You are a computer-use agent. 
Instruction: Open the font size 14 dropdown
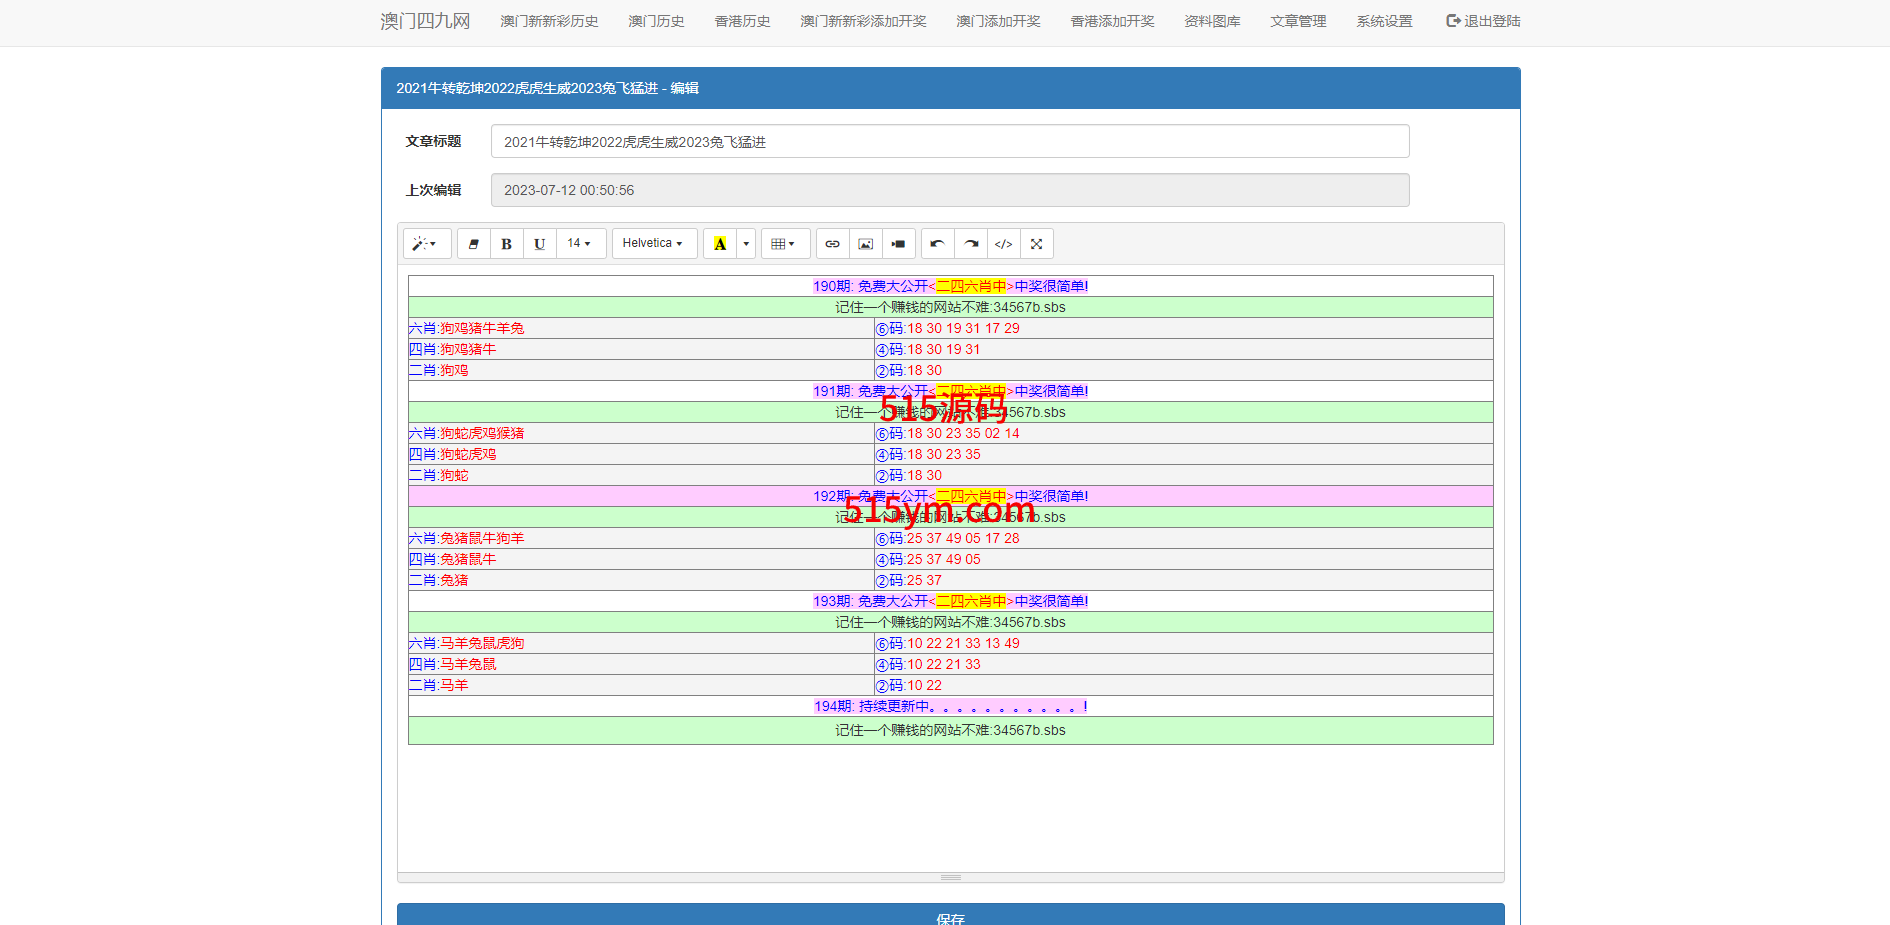579,243
